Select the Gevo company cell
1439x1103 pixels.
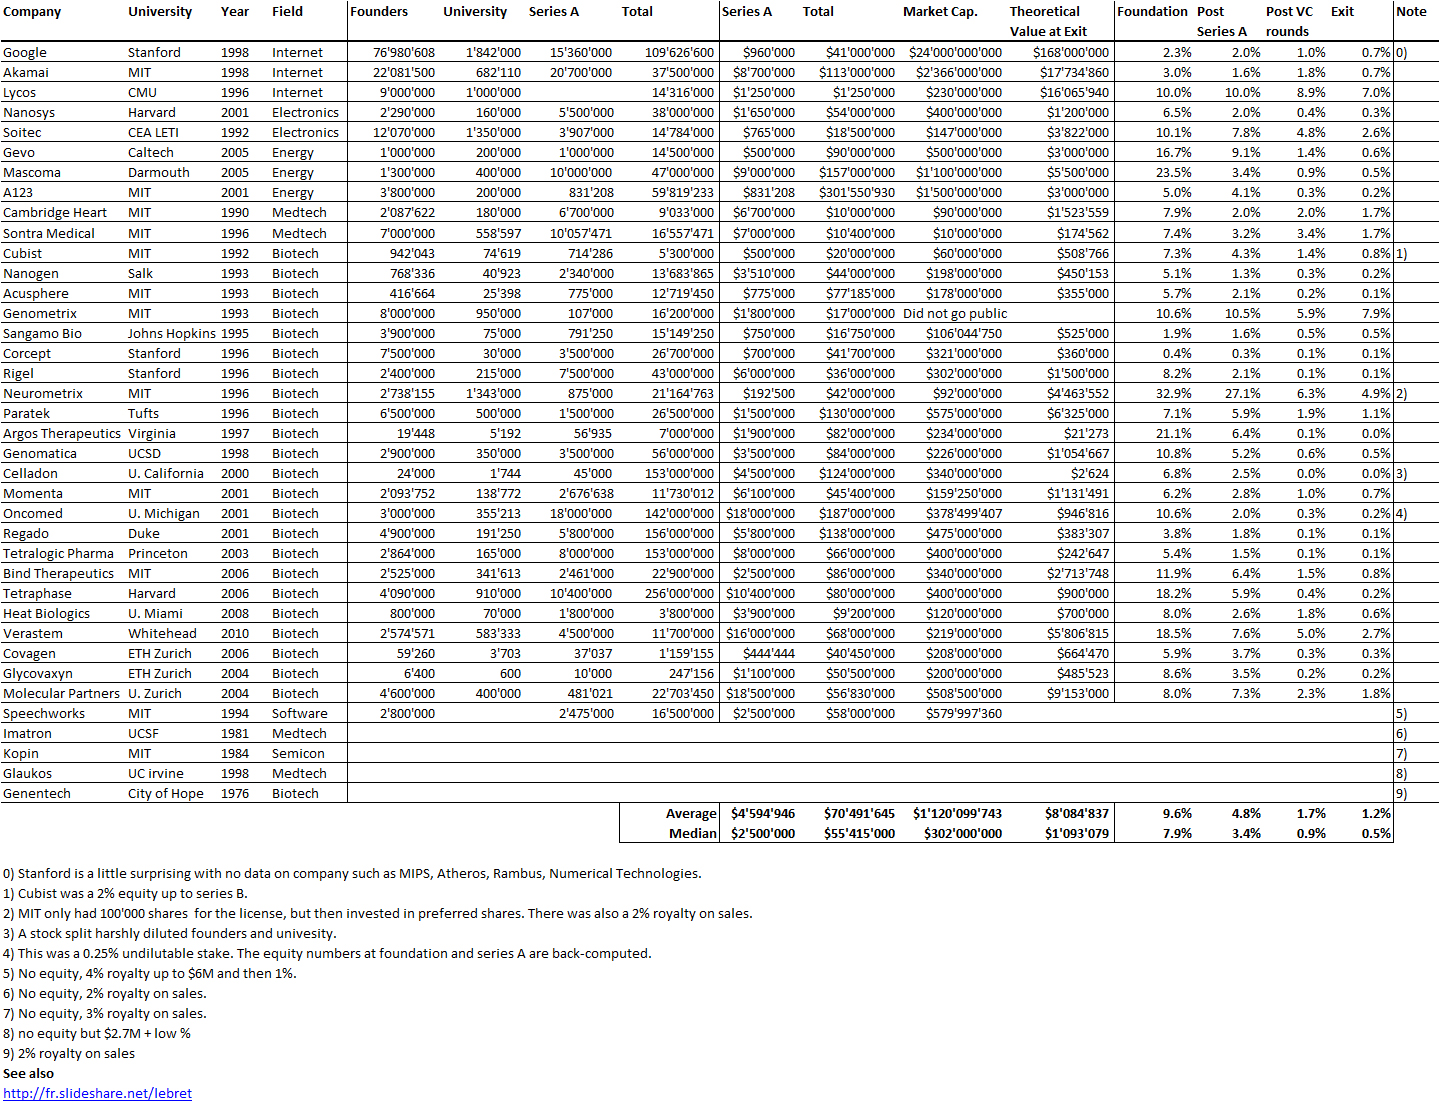coord(19,152)
